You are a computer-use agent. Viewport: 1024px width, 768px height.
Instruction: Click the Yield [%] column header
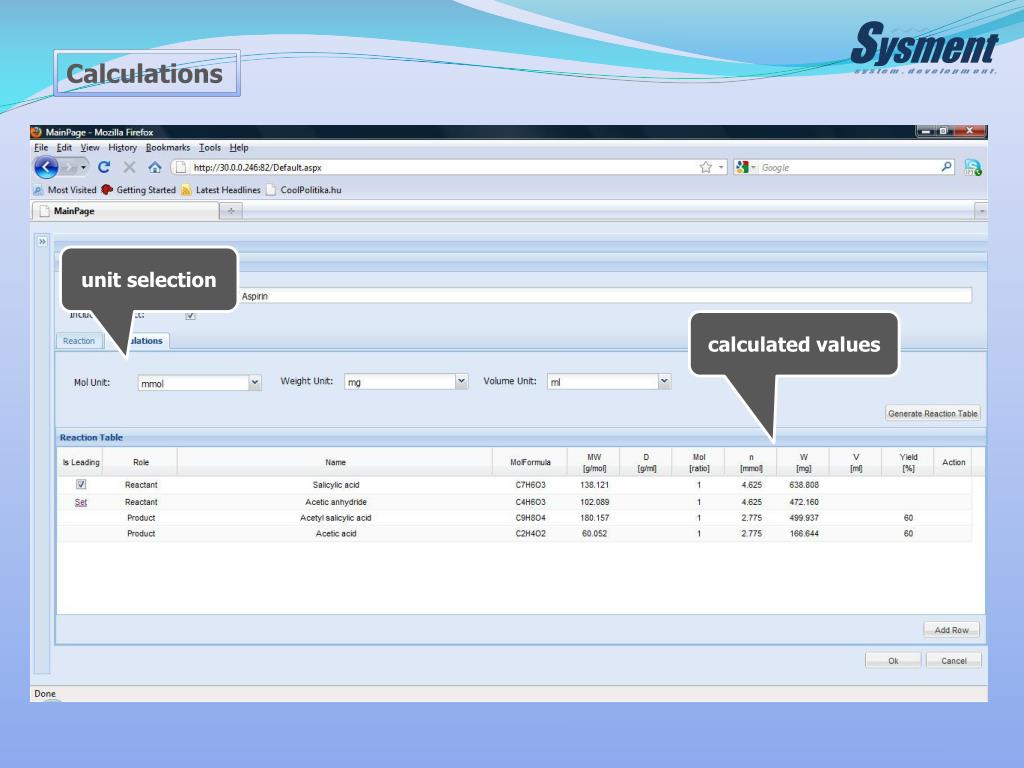pos(908,462)
